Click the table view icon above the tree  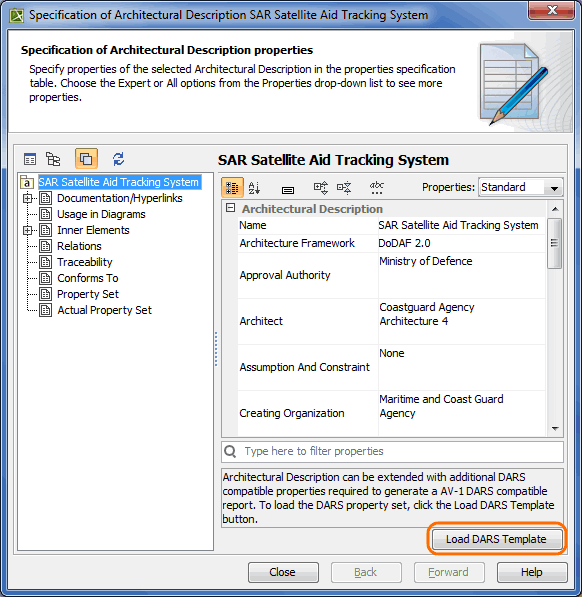coord(30,159)
